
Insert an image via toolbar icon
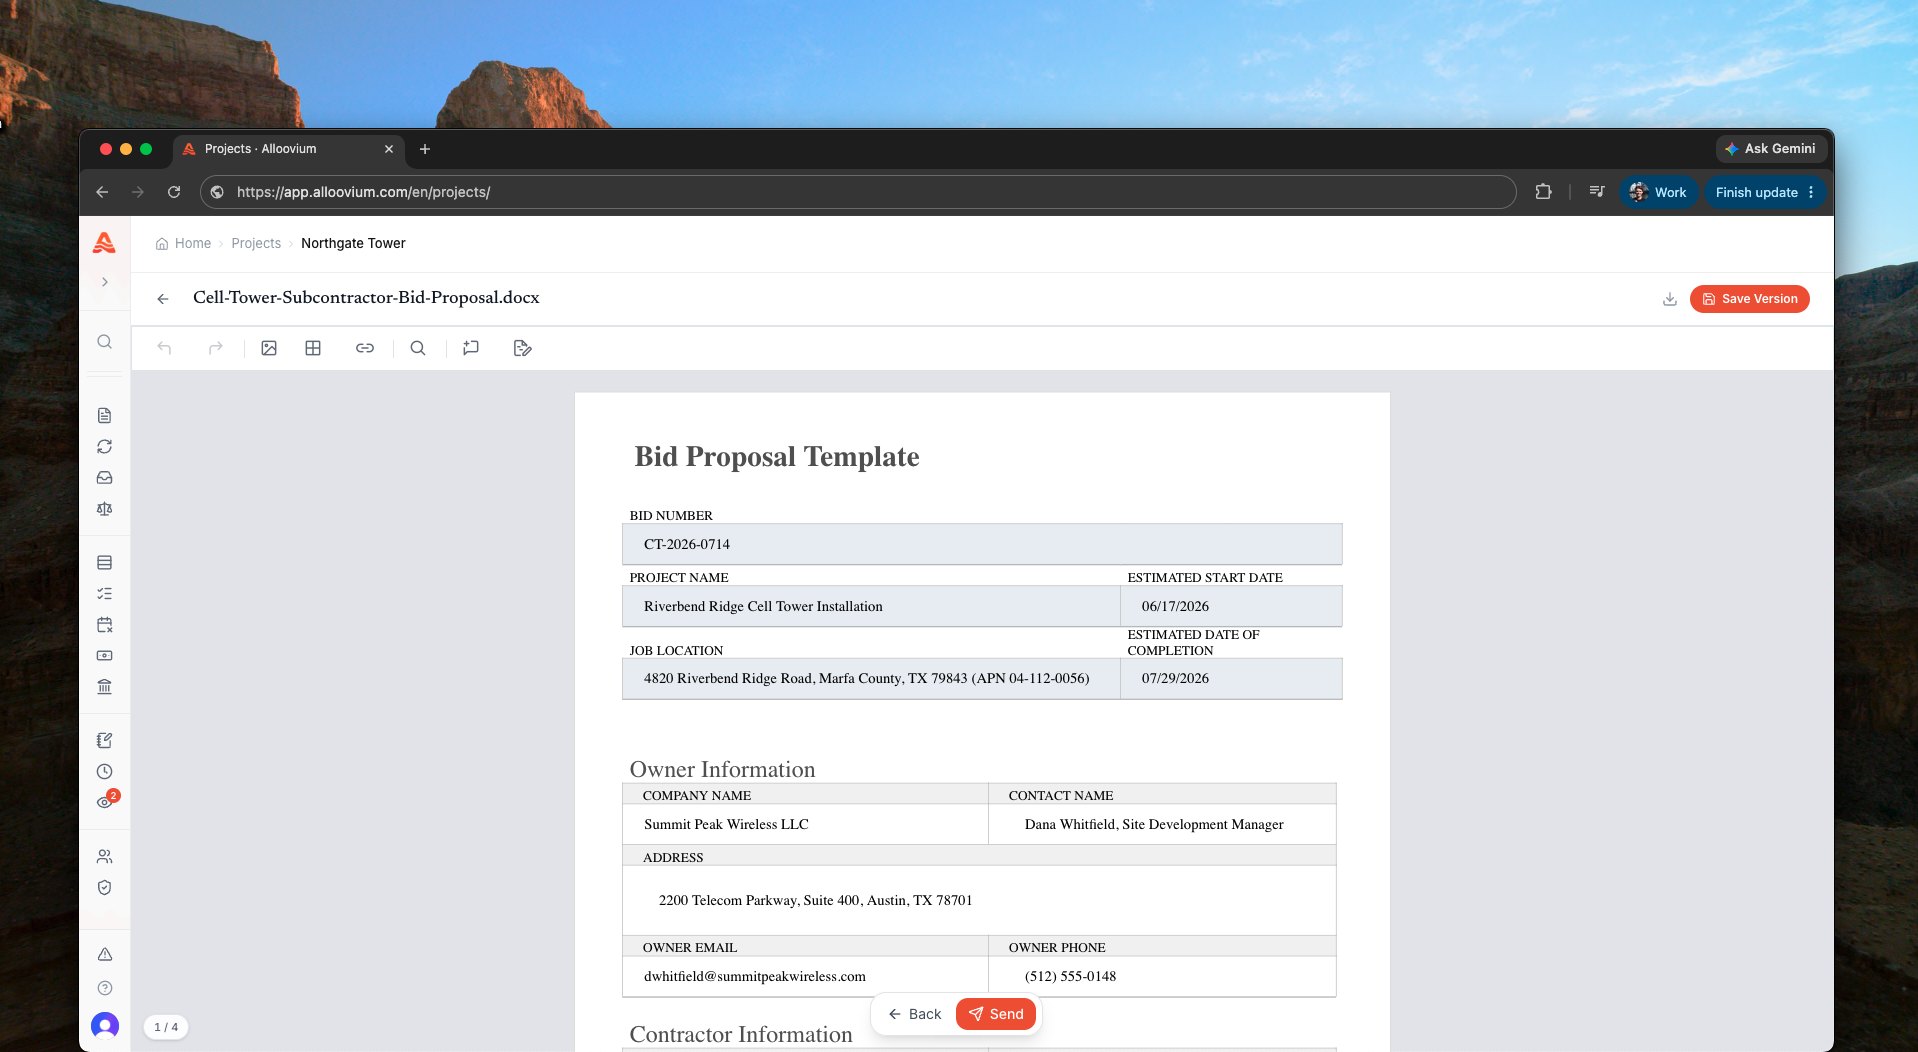[269, 348]
